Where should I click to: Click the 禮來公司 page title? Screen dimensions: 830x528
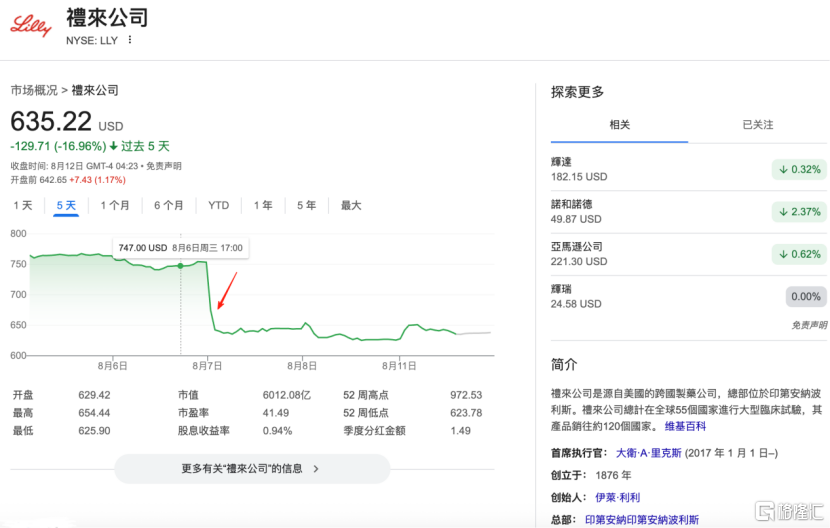click(x=107, y=18)
